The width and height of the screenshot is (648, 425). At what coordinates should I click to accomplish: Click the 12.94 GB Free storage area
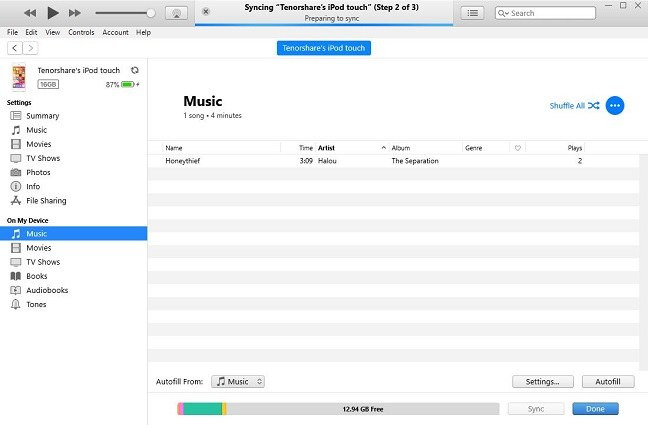(x=363, y=409)
